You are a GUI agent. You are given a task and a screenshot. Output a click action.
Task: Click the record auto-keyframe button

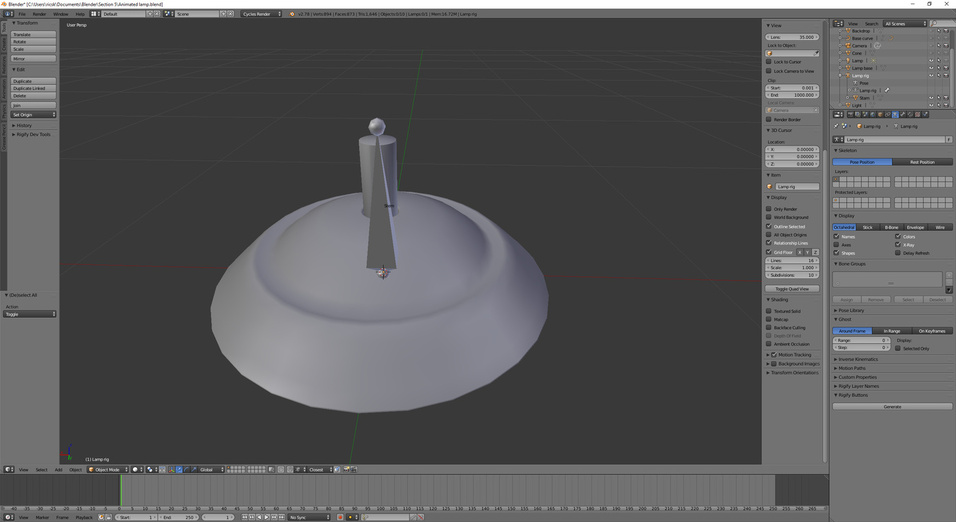pyautogui.click(x=340, y=517)
